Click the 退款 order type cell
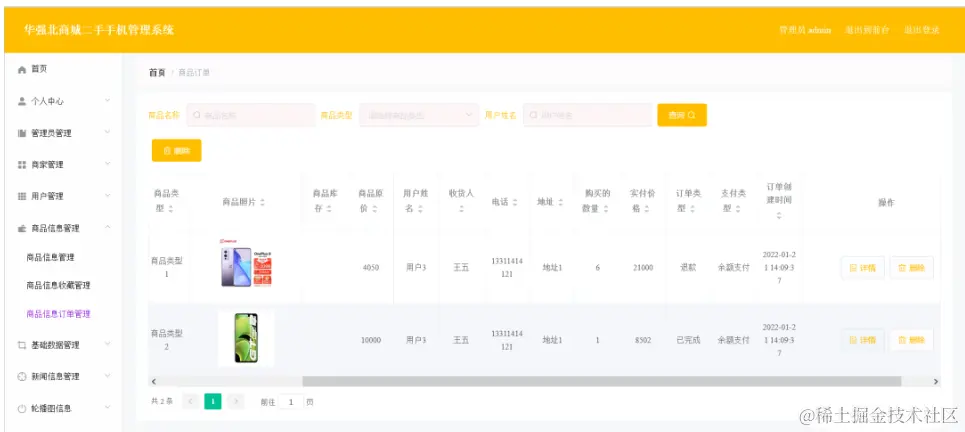The image size is (965, 432). (x=688, y=268)
